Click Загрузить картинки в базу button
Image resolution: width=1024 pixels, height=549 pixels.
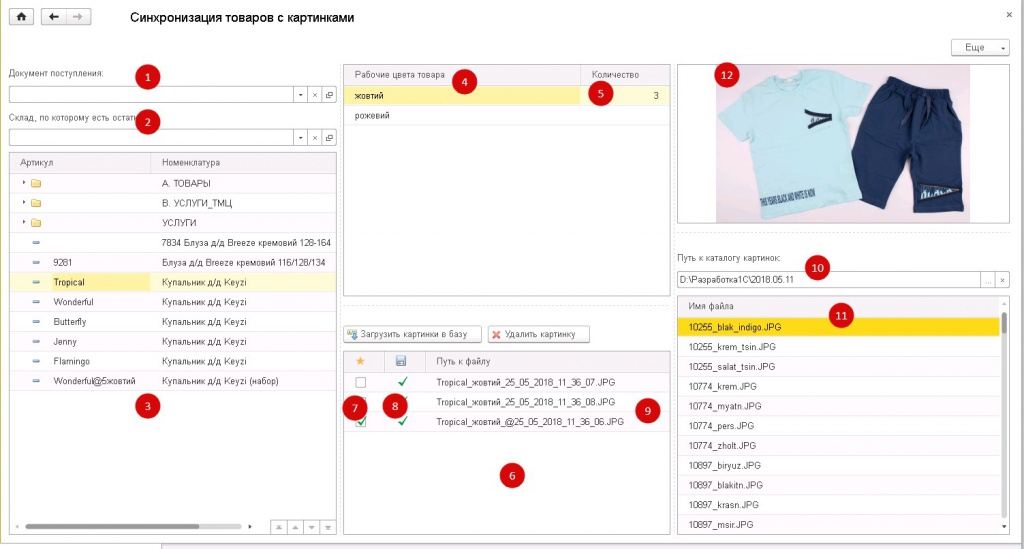(412, 334)
